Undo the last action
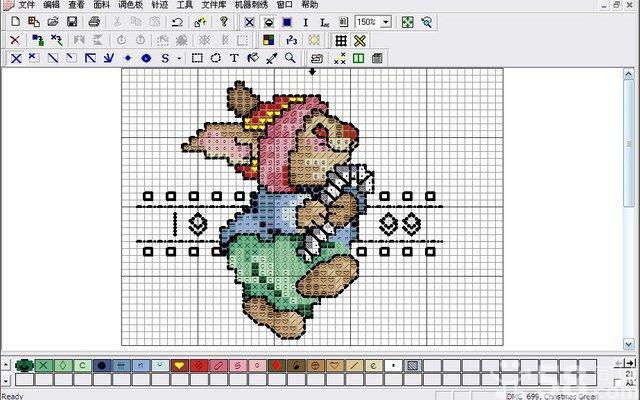Image resolution: width=640 pixels, height=400 pixels. [x=177, y=22]
